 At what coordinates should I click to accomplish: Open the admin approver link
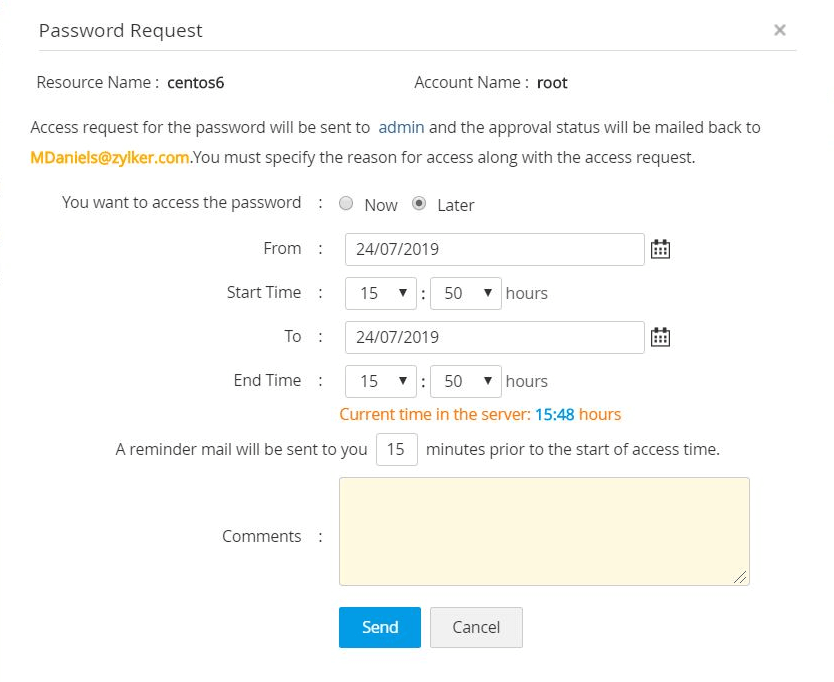pos(401,127)
